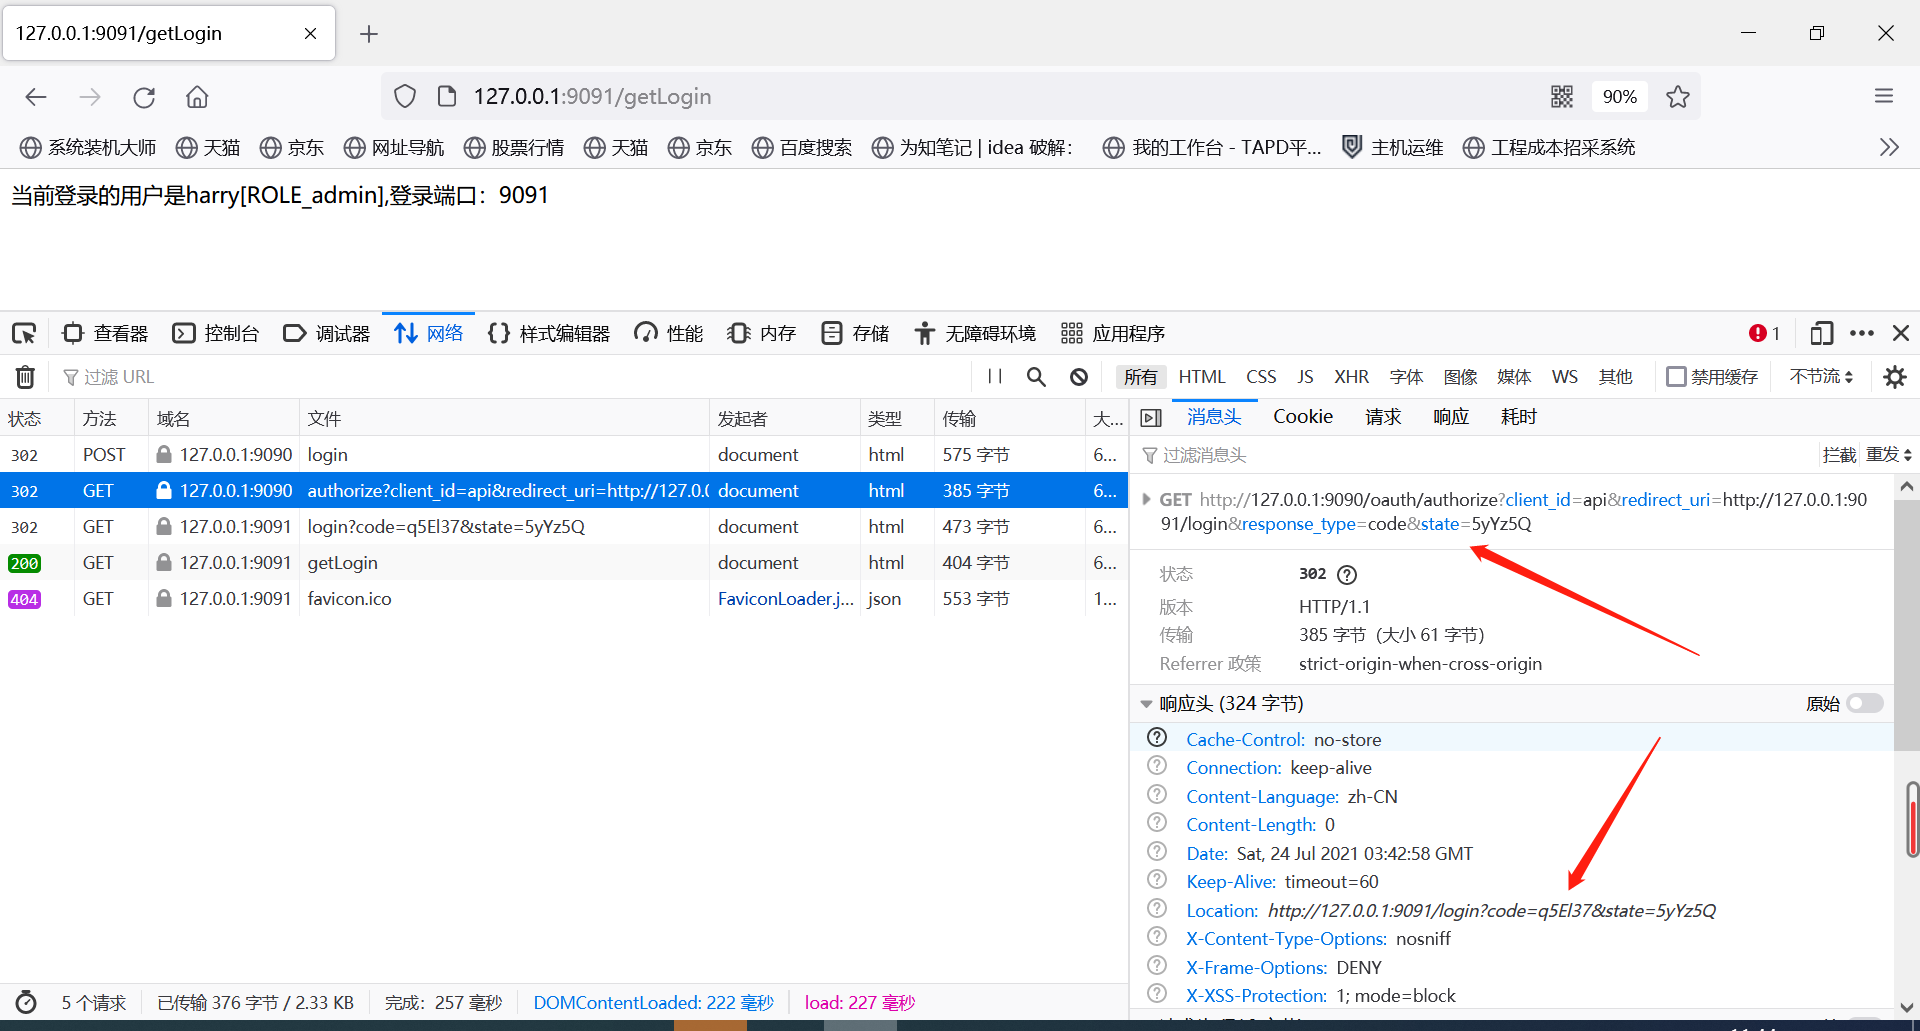
Task: Toggle the 原始 raw headers switch
Action: pos(1865,703)
